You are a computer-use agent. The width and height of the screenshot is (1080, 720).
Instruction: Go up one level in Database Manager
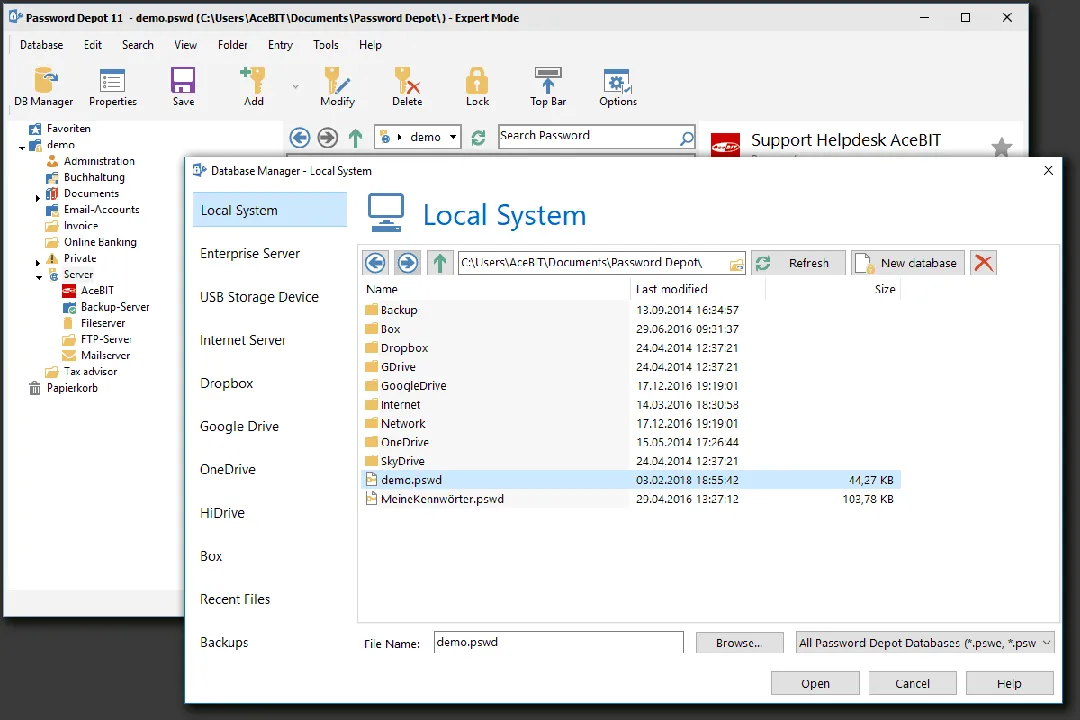click(x=439, y=263)
